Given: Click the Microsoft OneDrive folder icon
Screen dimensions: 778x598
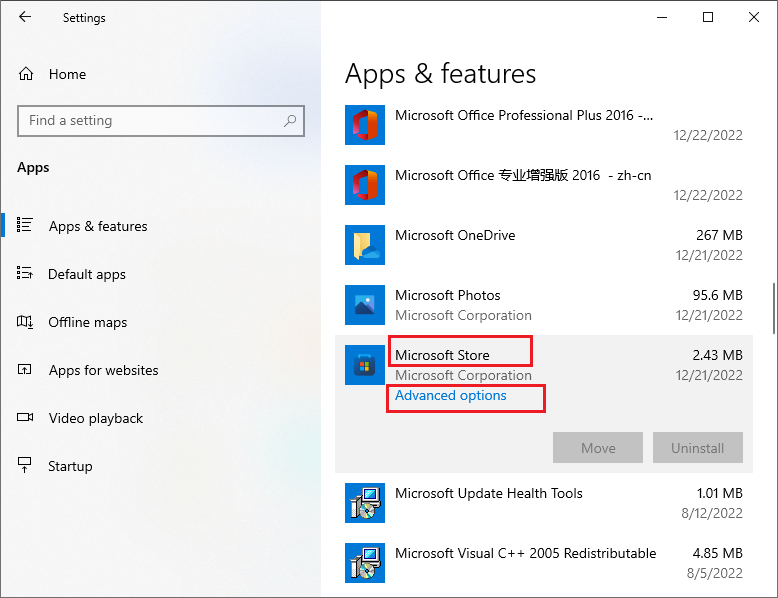Looking at the screenshot, I should click(x=364, y=245).
